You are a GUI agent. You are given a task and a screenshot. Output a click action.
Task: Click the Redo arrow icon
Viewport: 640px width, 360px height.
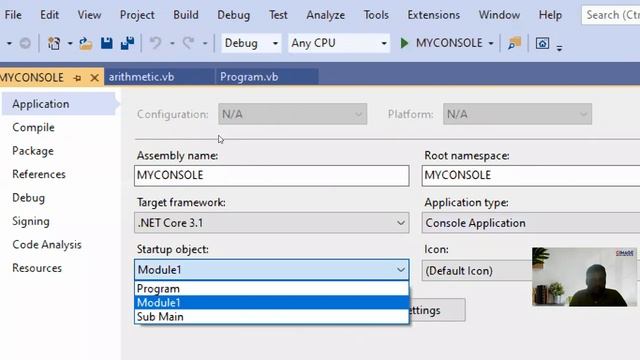[188, 43]
